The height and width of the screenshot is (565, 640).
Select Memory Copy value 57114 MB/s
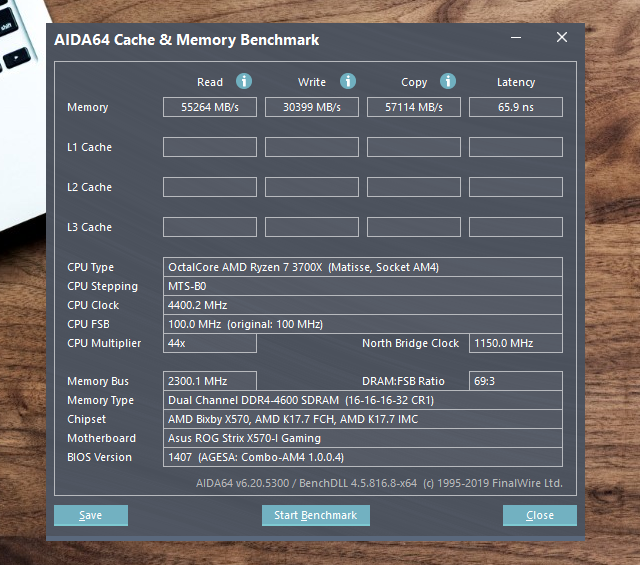(x=414, y=107)
